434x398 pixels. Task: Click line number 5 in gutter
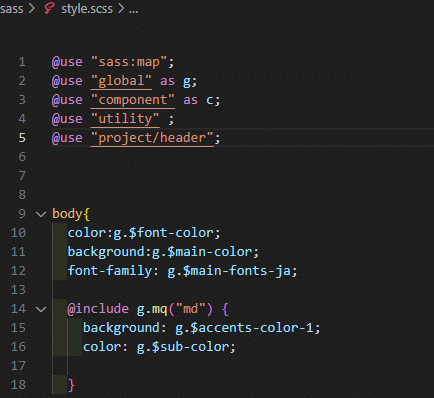22,138
